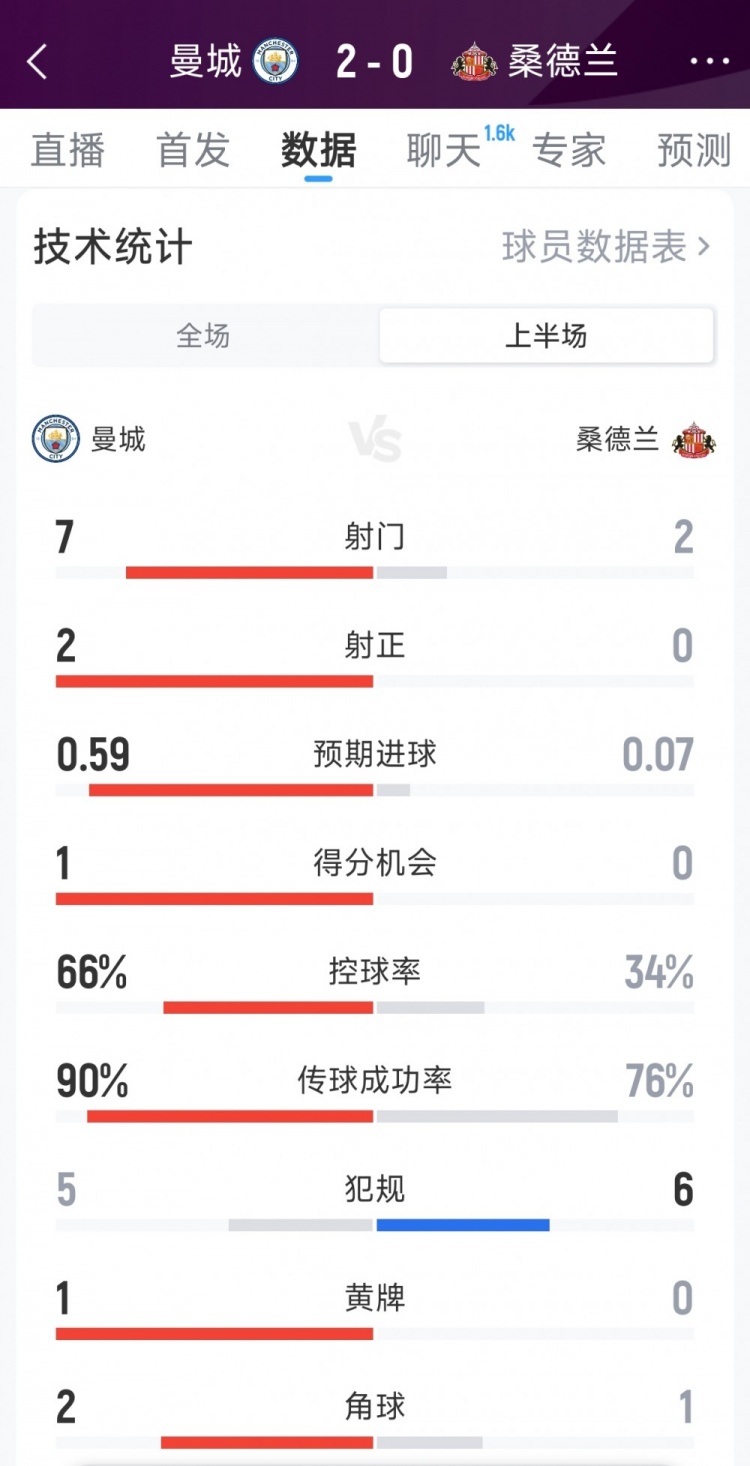Tap the 桑德兰 team name in header
Image resolution: width=750 pixels, height=1466 pixels.
pyautogui.click(x=563, y=62)
